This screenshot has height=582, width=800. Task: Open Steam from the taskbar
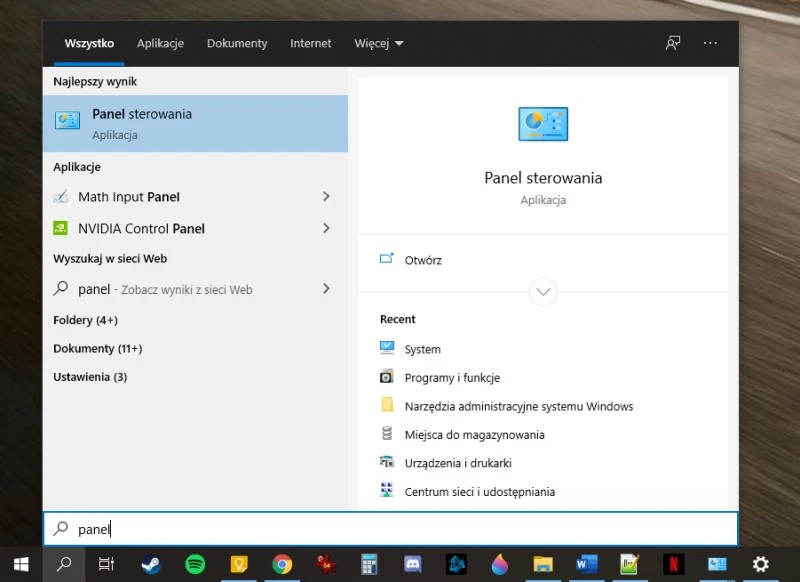click(x=151, y=564)
